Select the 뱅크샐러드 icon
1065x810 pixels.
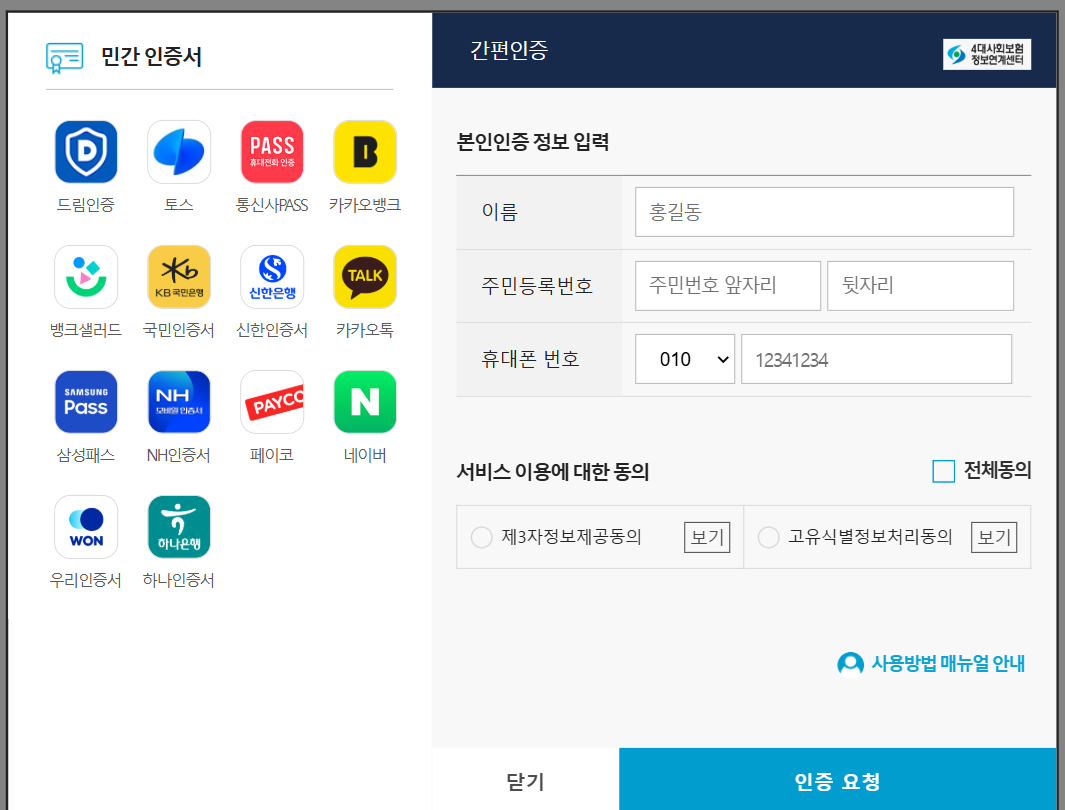(x=86, y=277)
